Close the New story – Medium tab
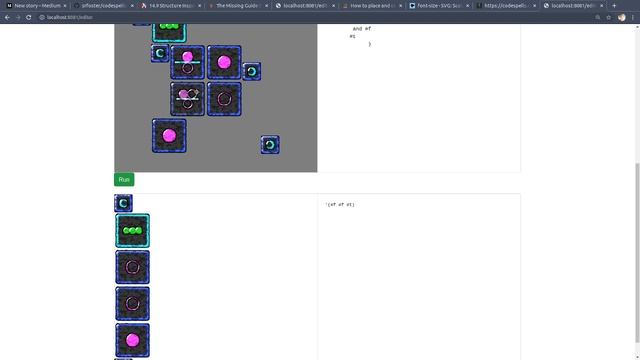The image size is (640, 360). click(64, 6)
